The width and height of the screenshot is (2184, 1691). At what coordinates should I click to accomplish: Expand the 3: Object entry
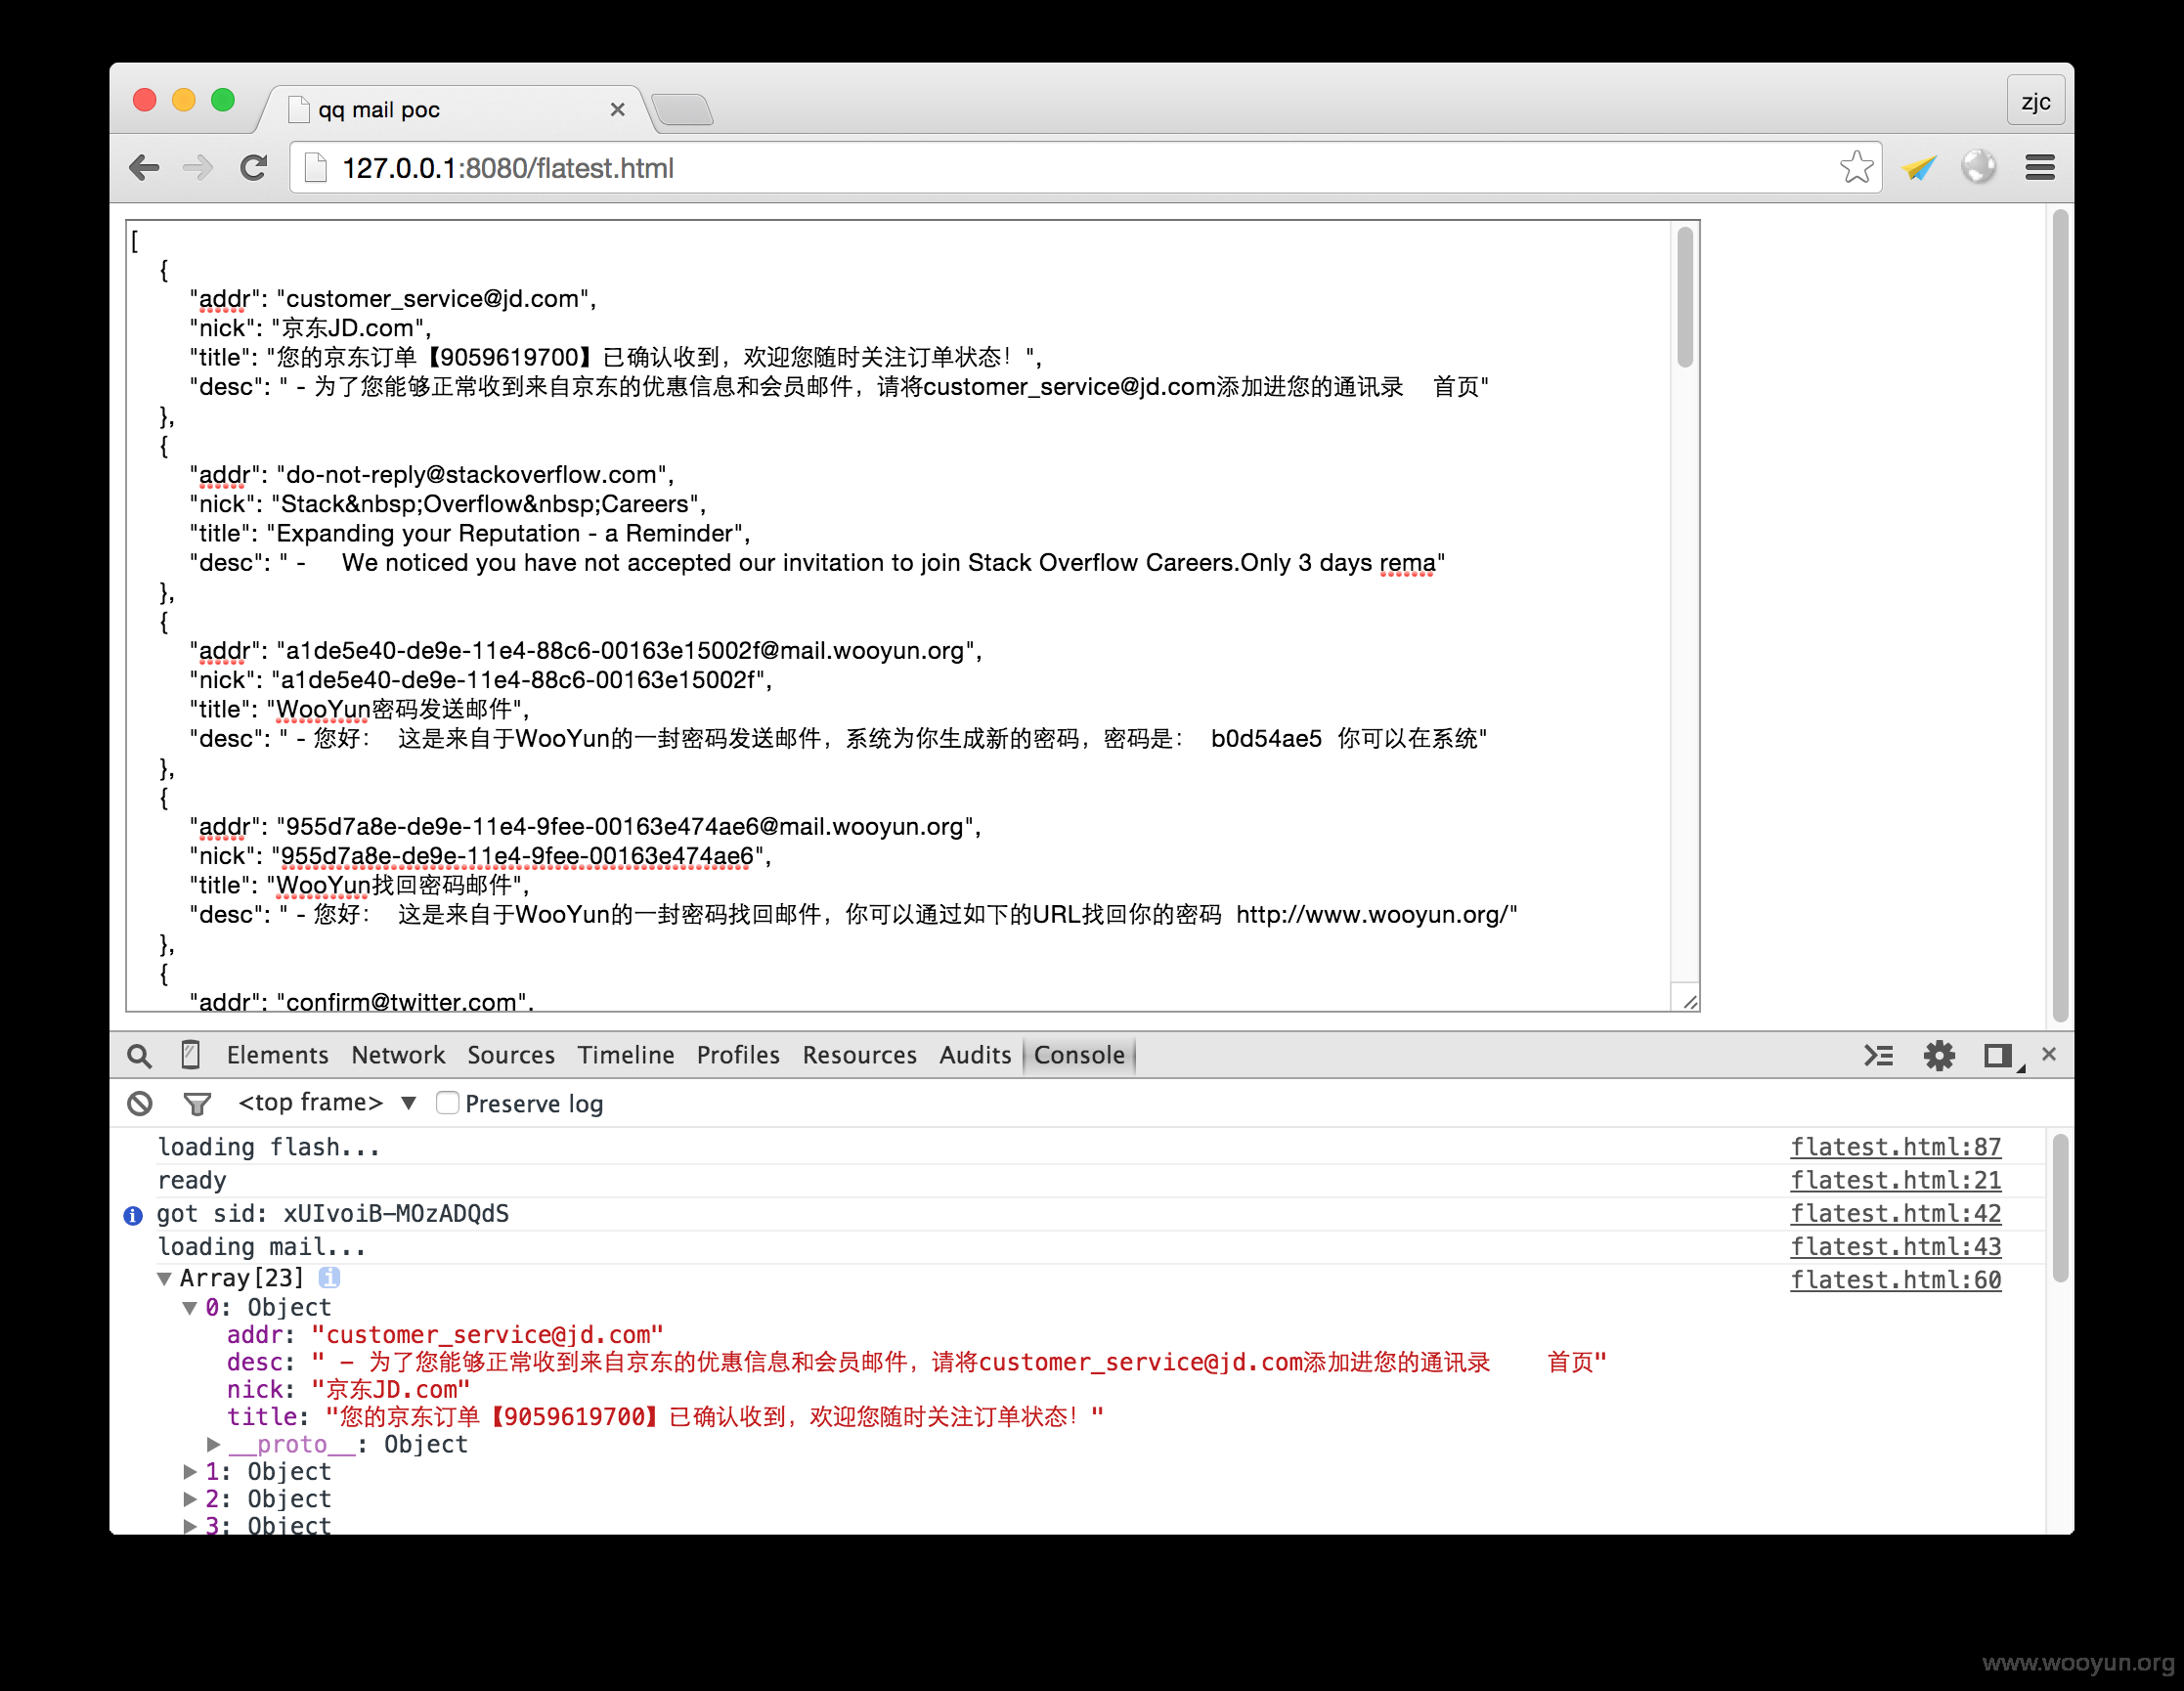[189, 1525]
